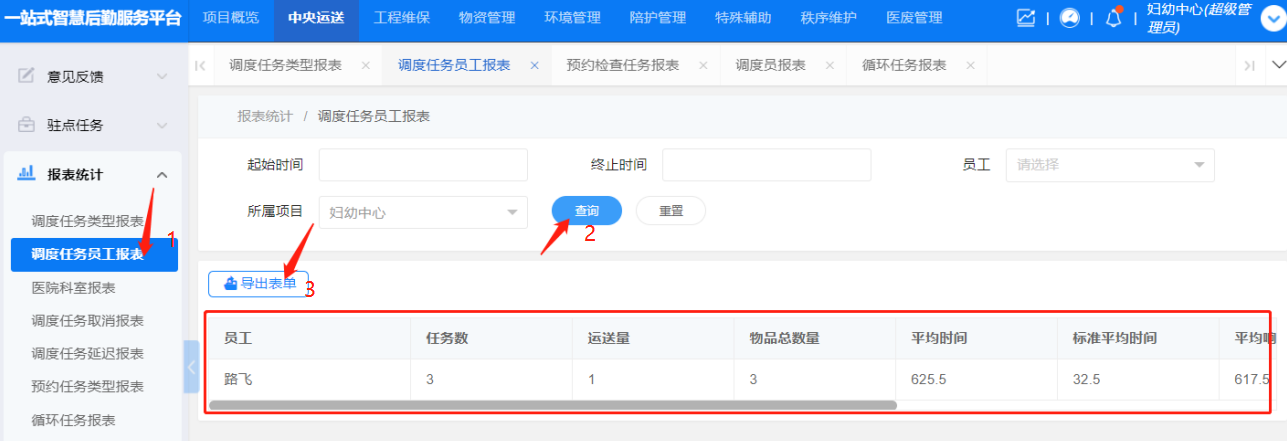Click the 物品总数量 column header
Screen dimensions: 1287x441
click(x=815, y=338)
